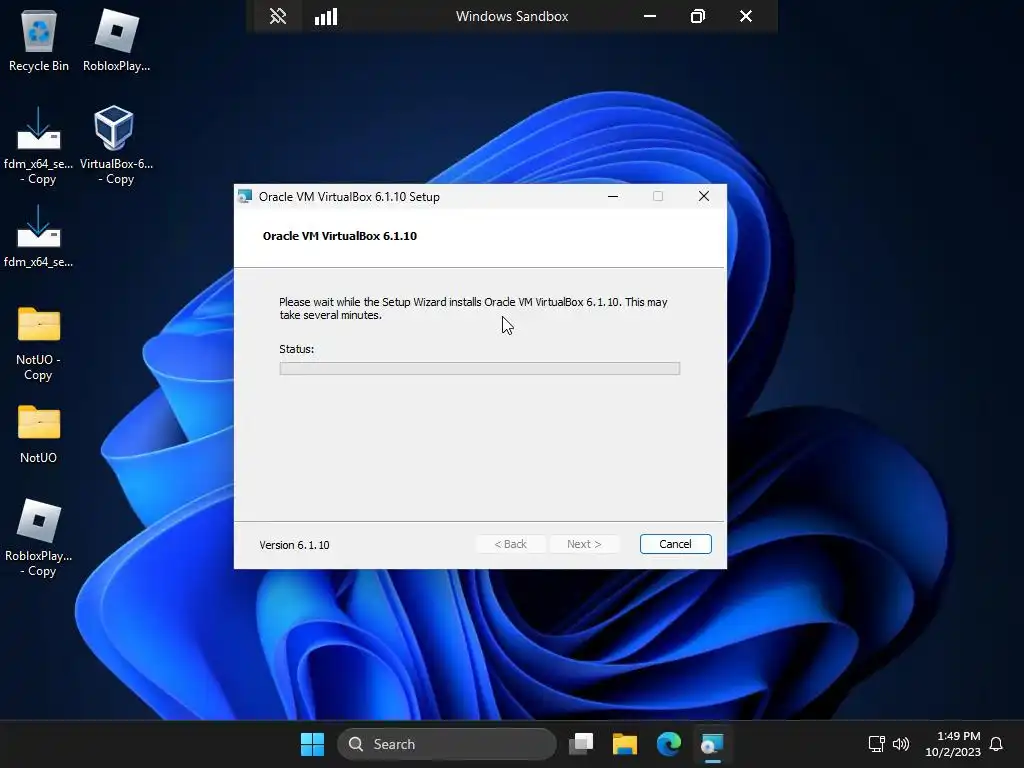Minimize the VirtualBox Setup window
Screen dimensions: 1024x768
613,196
